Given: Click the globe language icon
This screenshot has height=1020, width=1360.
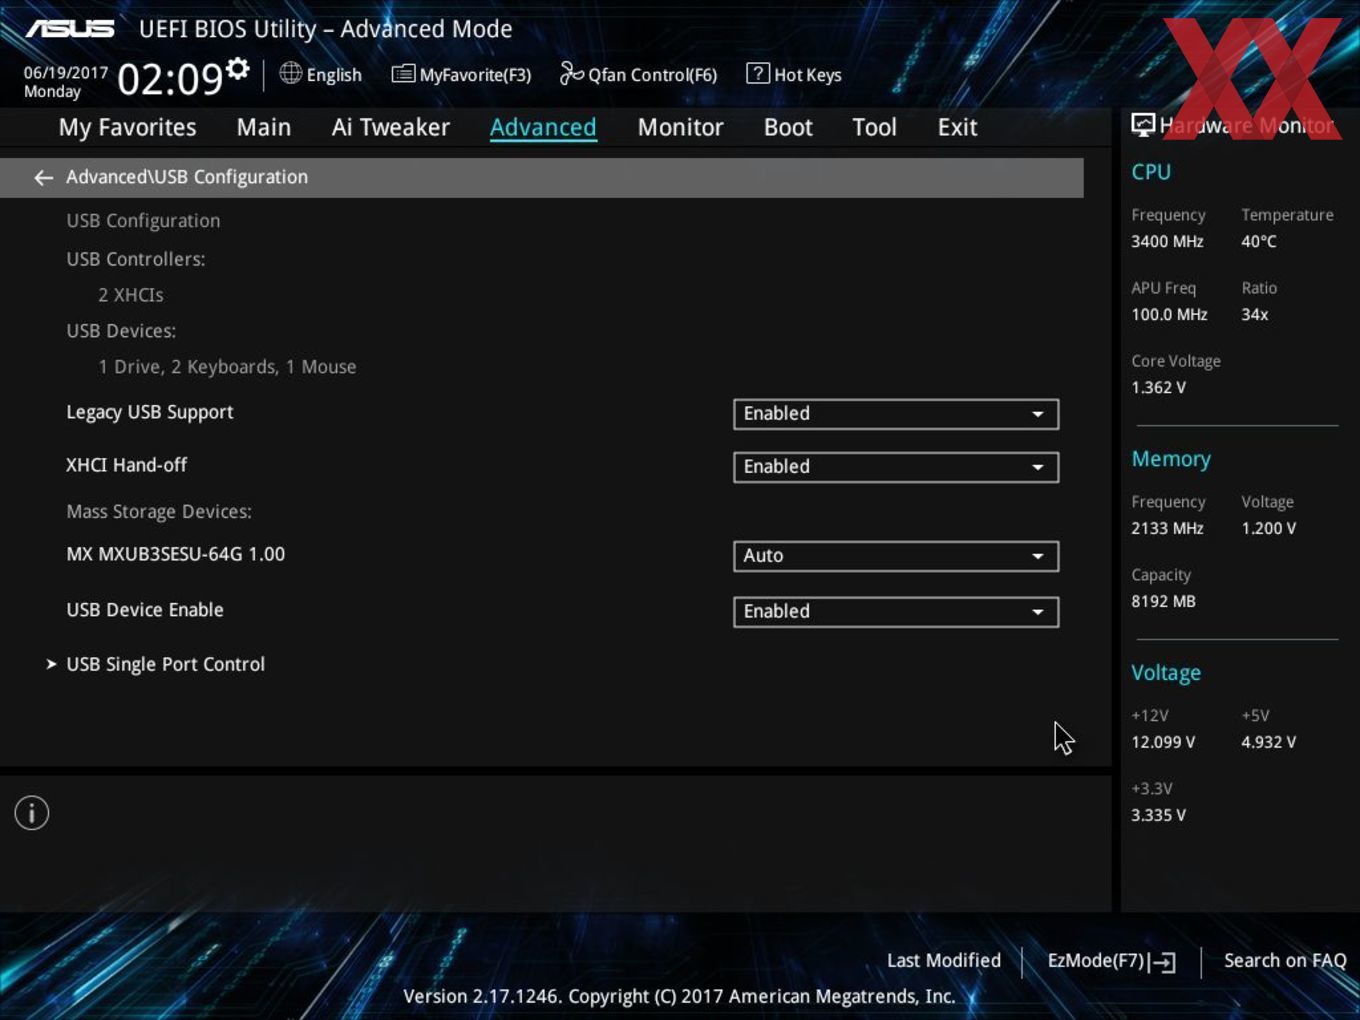Looking at the screenshot, I should 290,73.
